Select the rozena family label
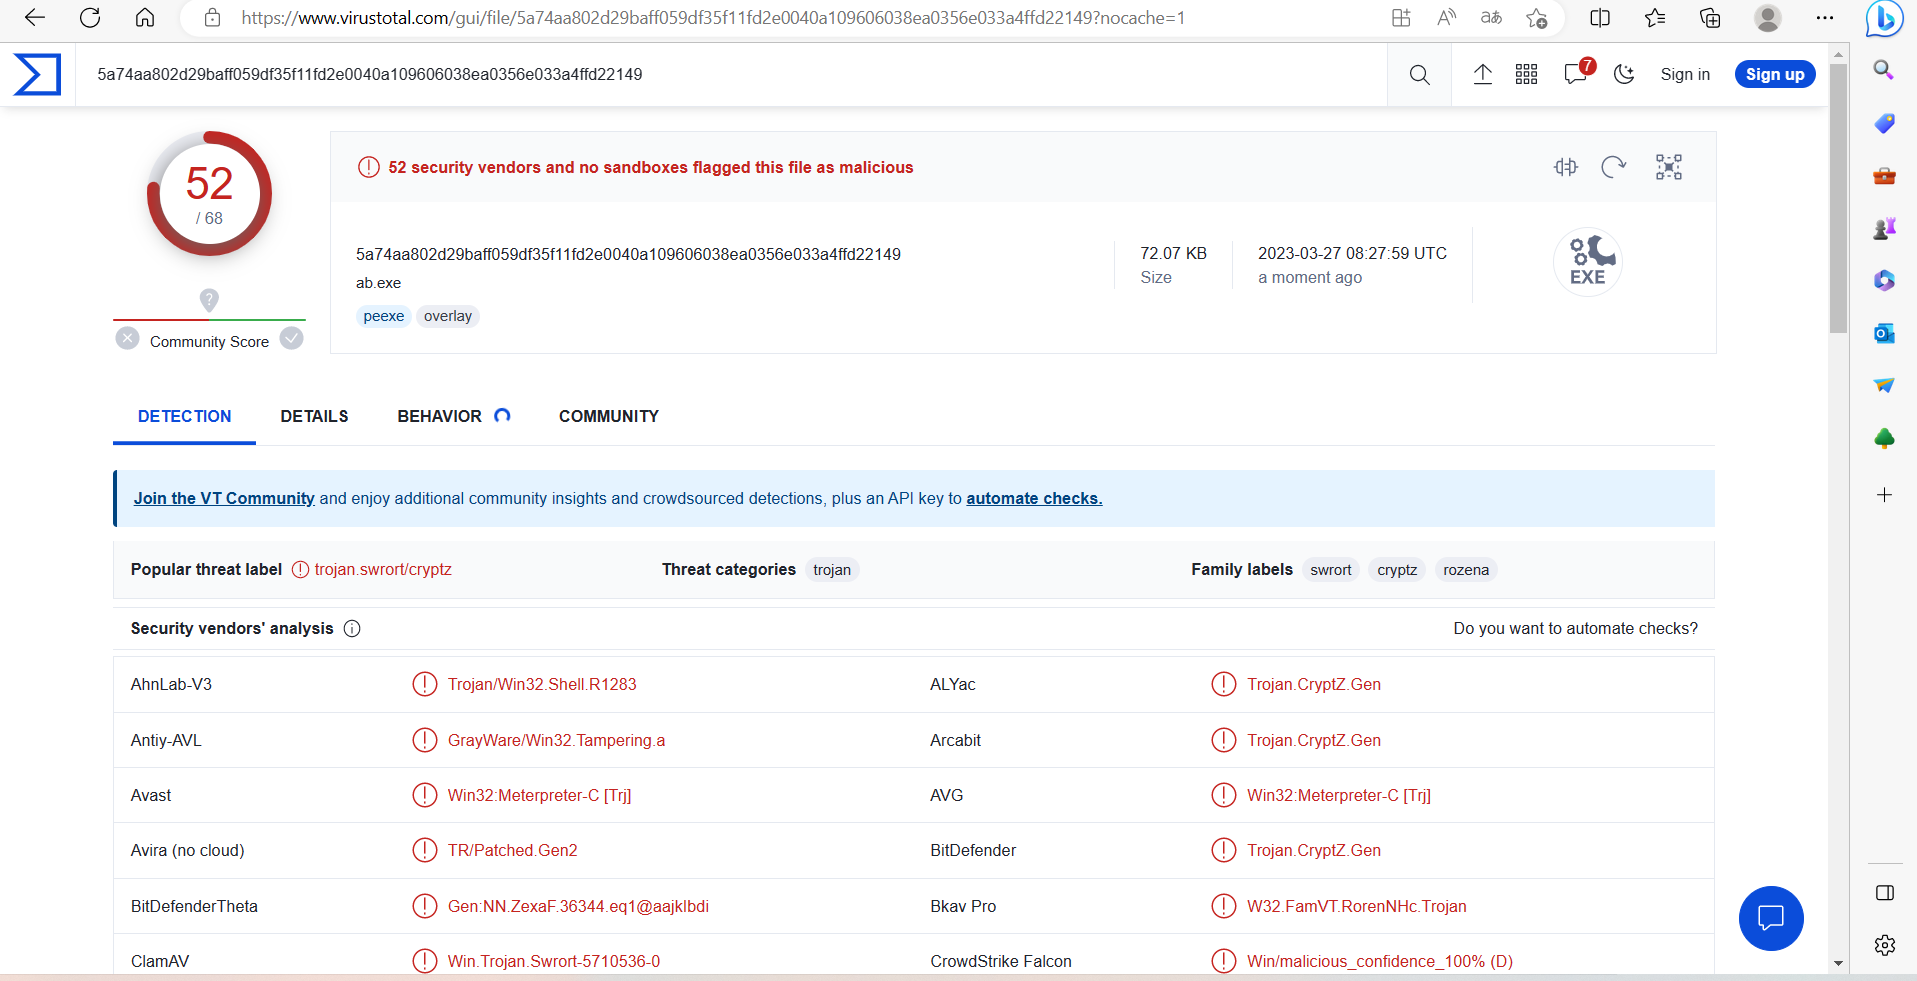Image resolution: width=1917 pixels, height=981 pixels. pyautogui.click(x=1466, y=570)
